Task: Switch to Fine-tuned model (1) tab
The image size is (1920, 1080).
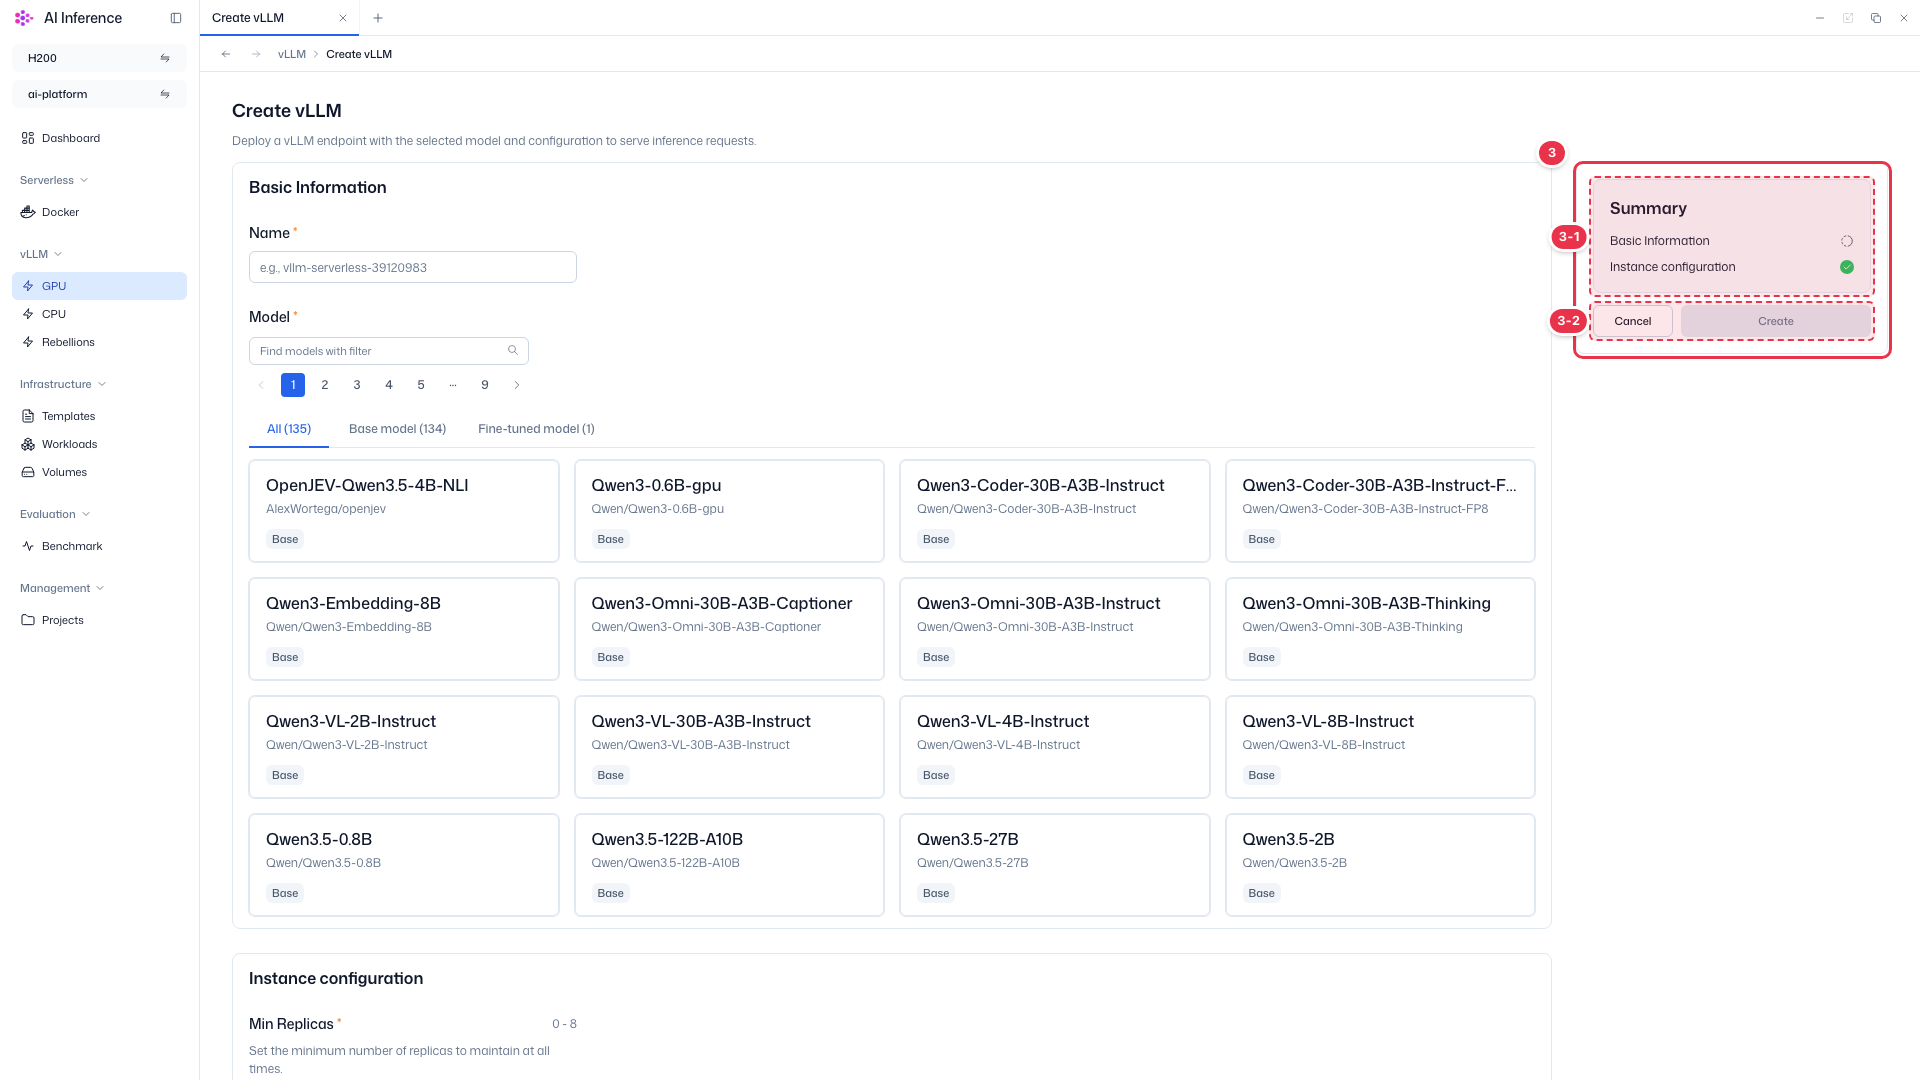Action: 536,428
